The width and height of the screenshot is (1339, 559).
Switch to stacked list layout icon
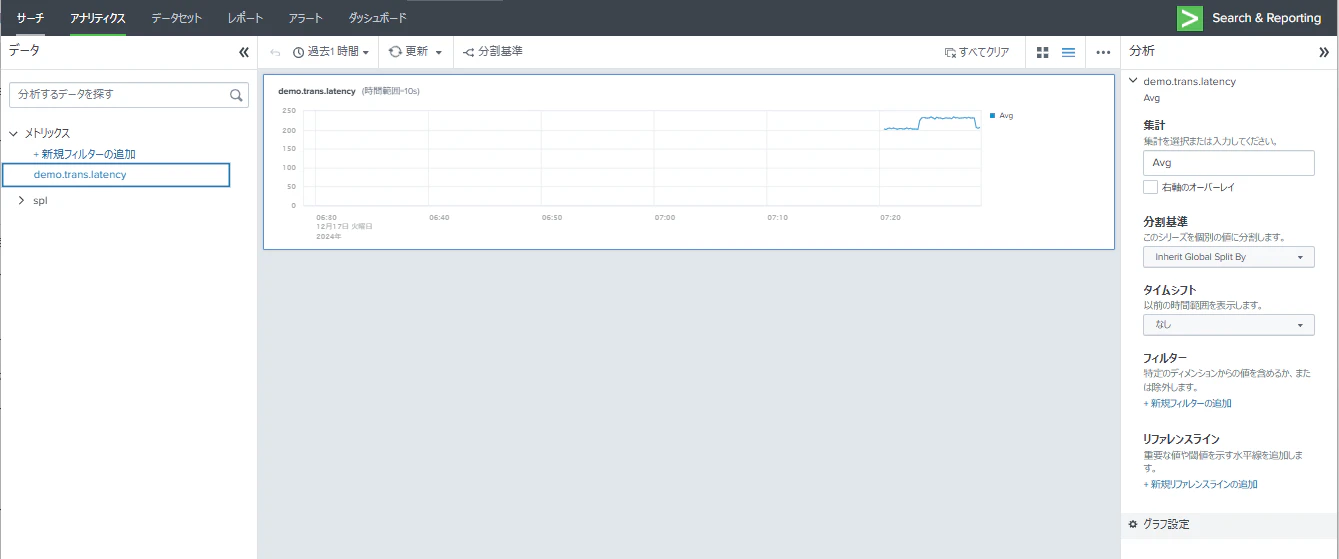1068,52
